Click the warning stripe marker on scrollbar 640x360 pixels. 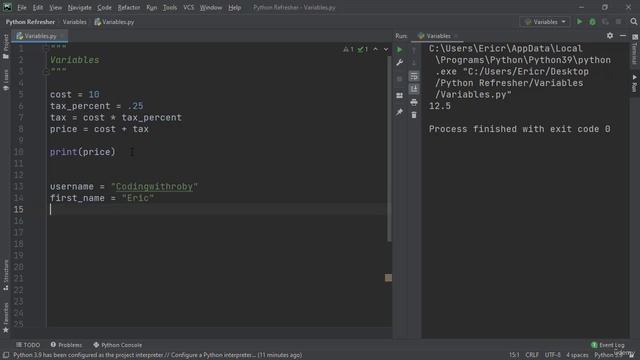[x=388, y=278]
